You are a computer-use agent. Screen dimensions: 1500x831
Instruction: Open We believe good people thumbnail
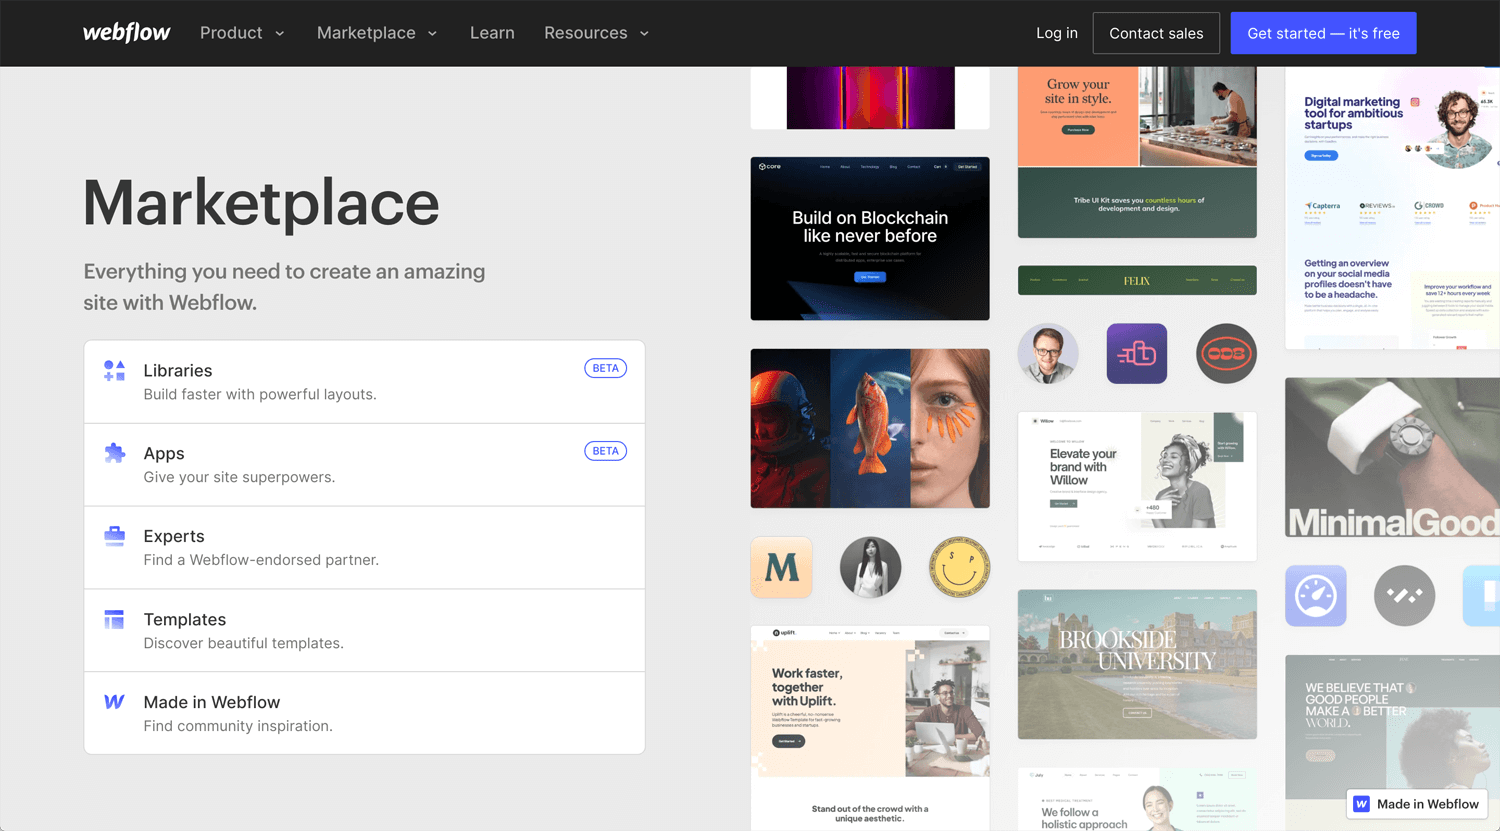[x=1392, y=742]
